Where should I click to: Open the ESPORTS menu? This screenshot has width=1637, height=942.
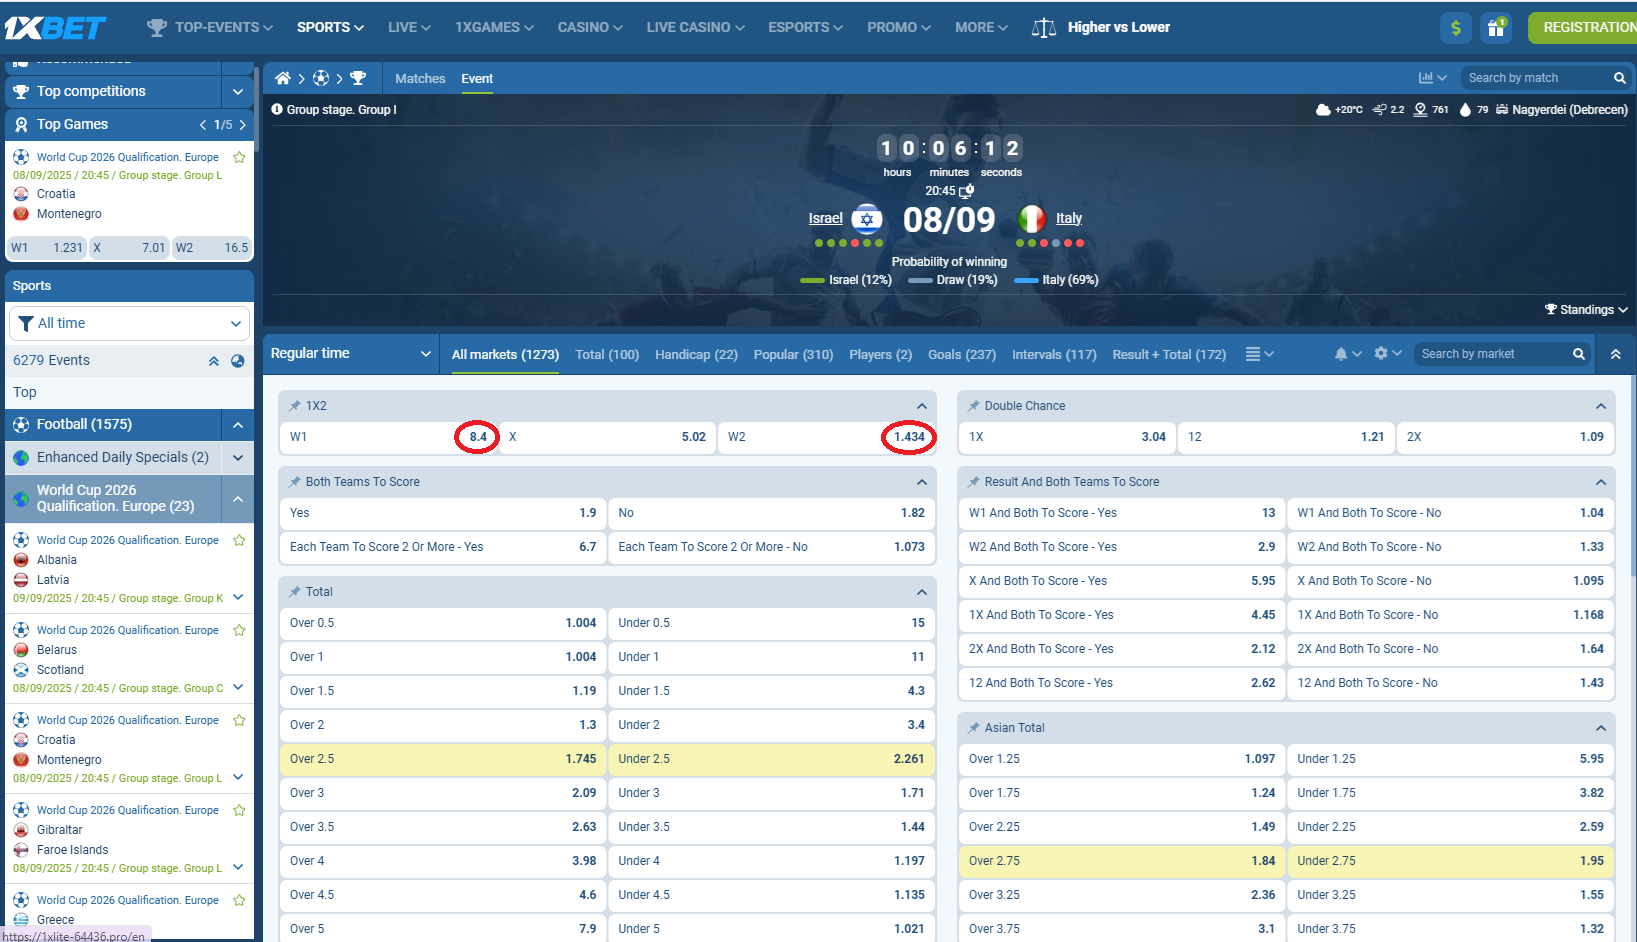805,28
